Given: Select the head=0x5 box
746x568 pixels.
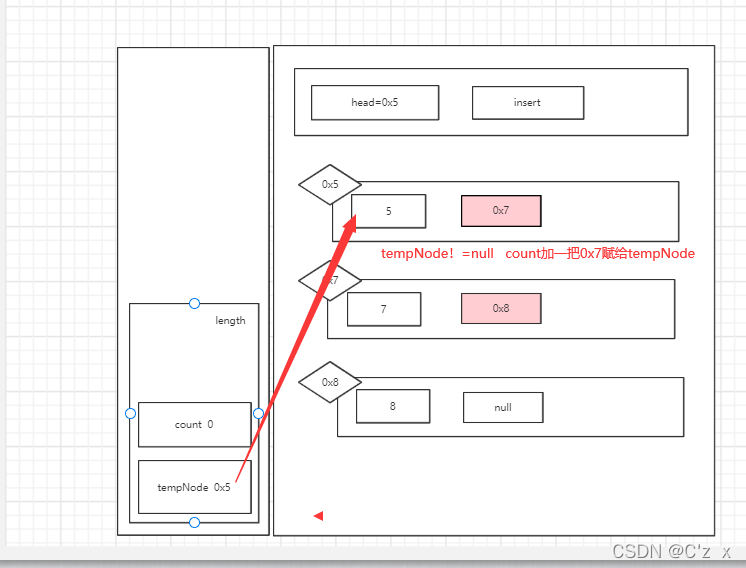Looking at the screenshot, I should tap(375, 103).
